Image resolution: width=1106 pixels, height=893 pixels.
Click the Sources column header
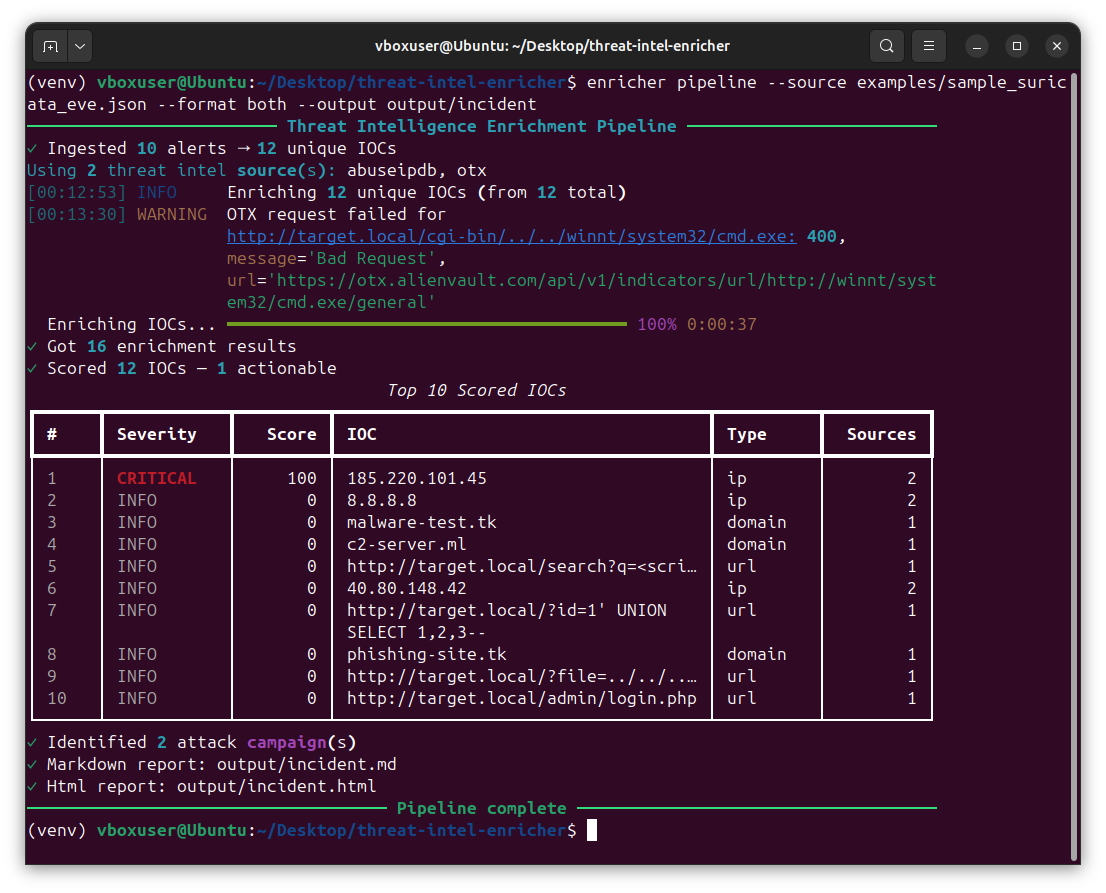click(x=881, y=435)
